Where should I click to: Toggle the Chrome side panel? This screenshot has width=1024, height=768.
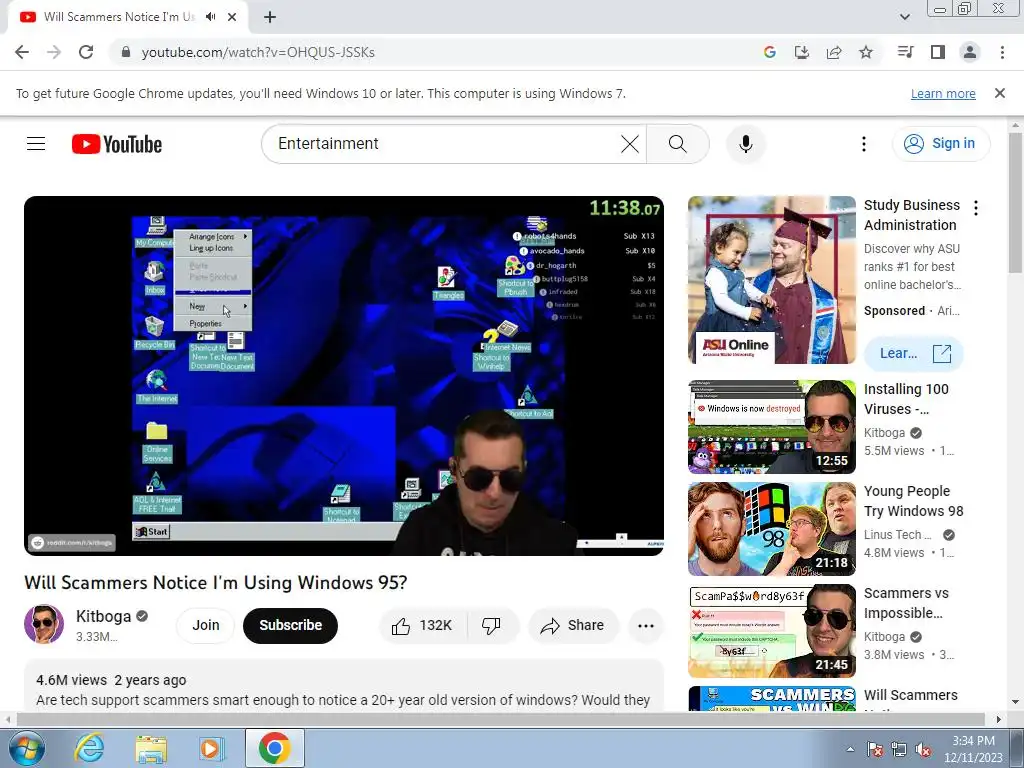[x=938, y=52]
